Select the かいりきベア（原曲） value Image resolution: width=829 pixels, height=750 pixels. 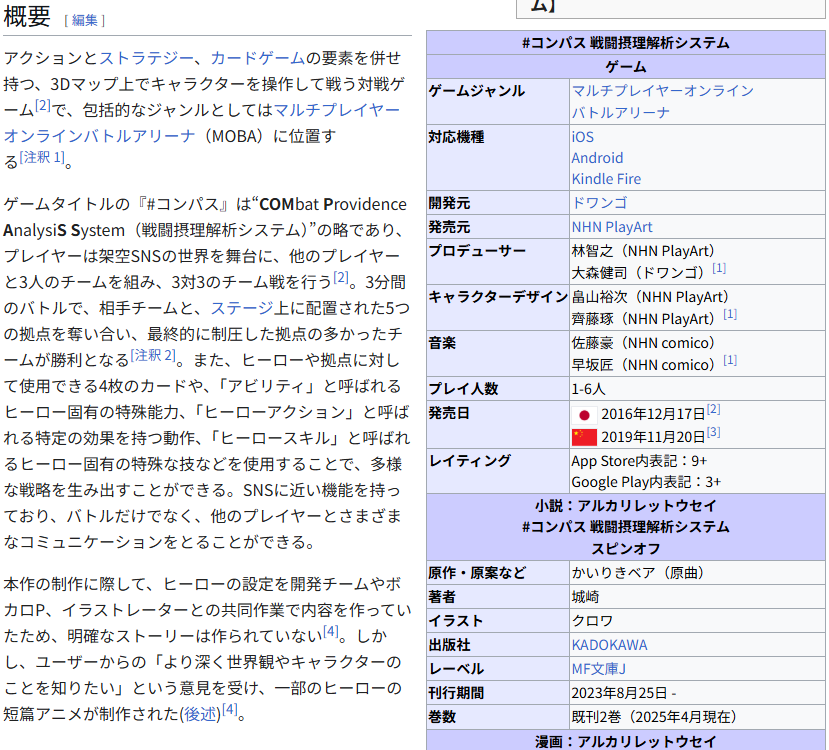pyautogui.click(x=638, y=573)
